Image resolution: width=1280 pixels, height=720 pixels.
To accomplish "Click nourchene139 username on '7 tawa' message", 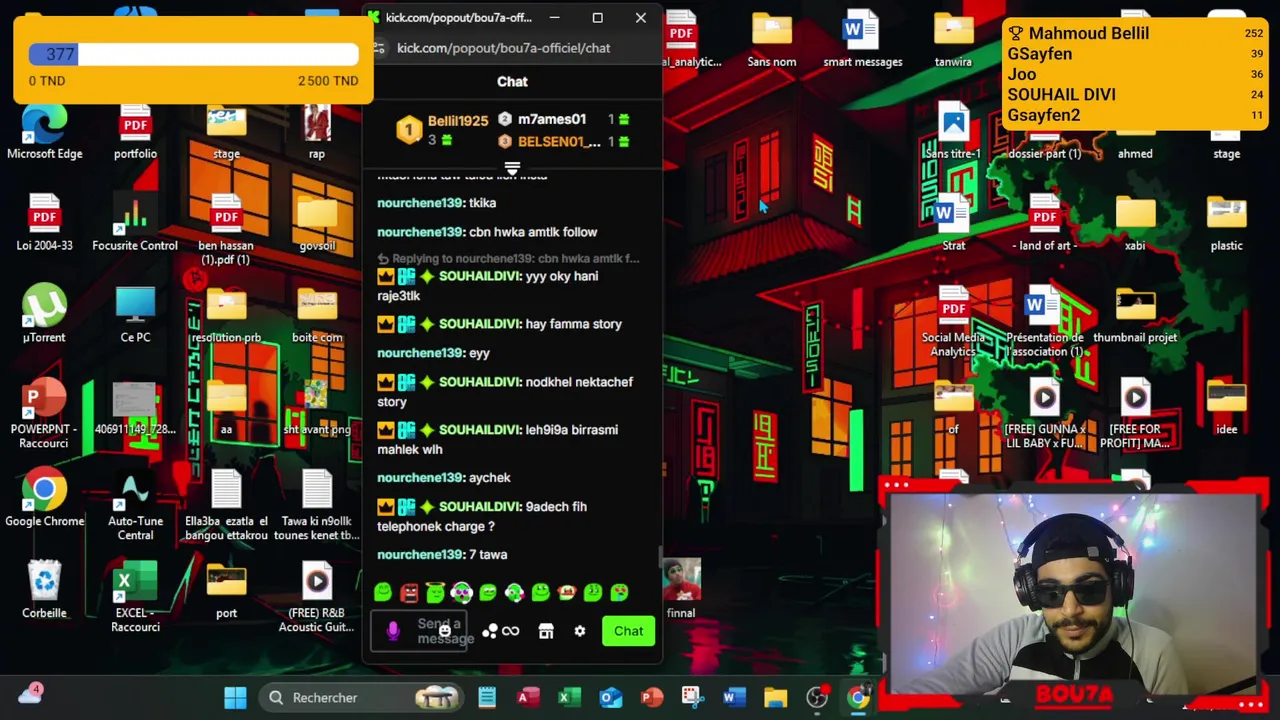I will tap(420, 554).
